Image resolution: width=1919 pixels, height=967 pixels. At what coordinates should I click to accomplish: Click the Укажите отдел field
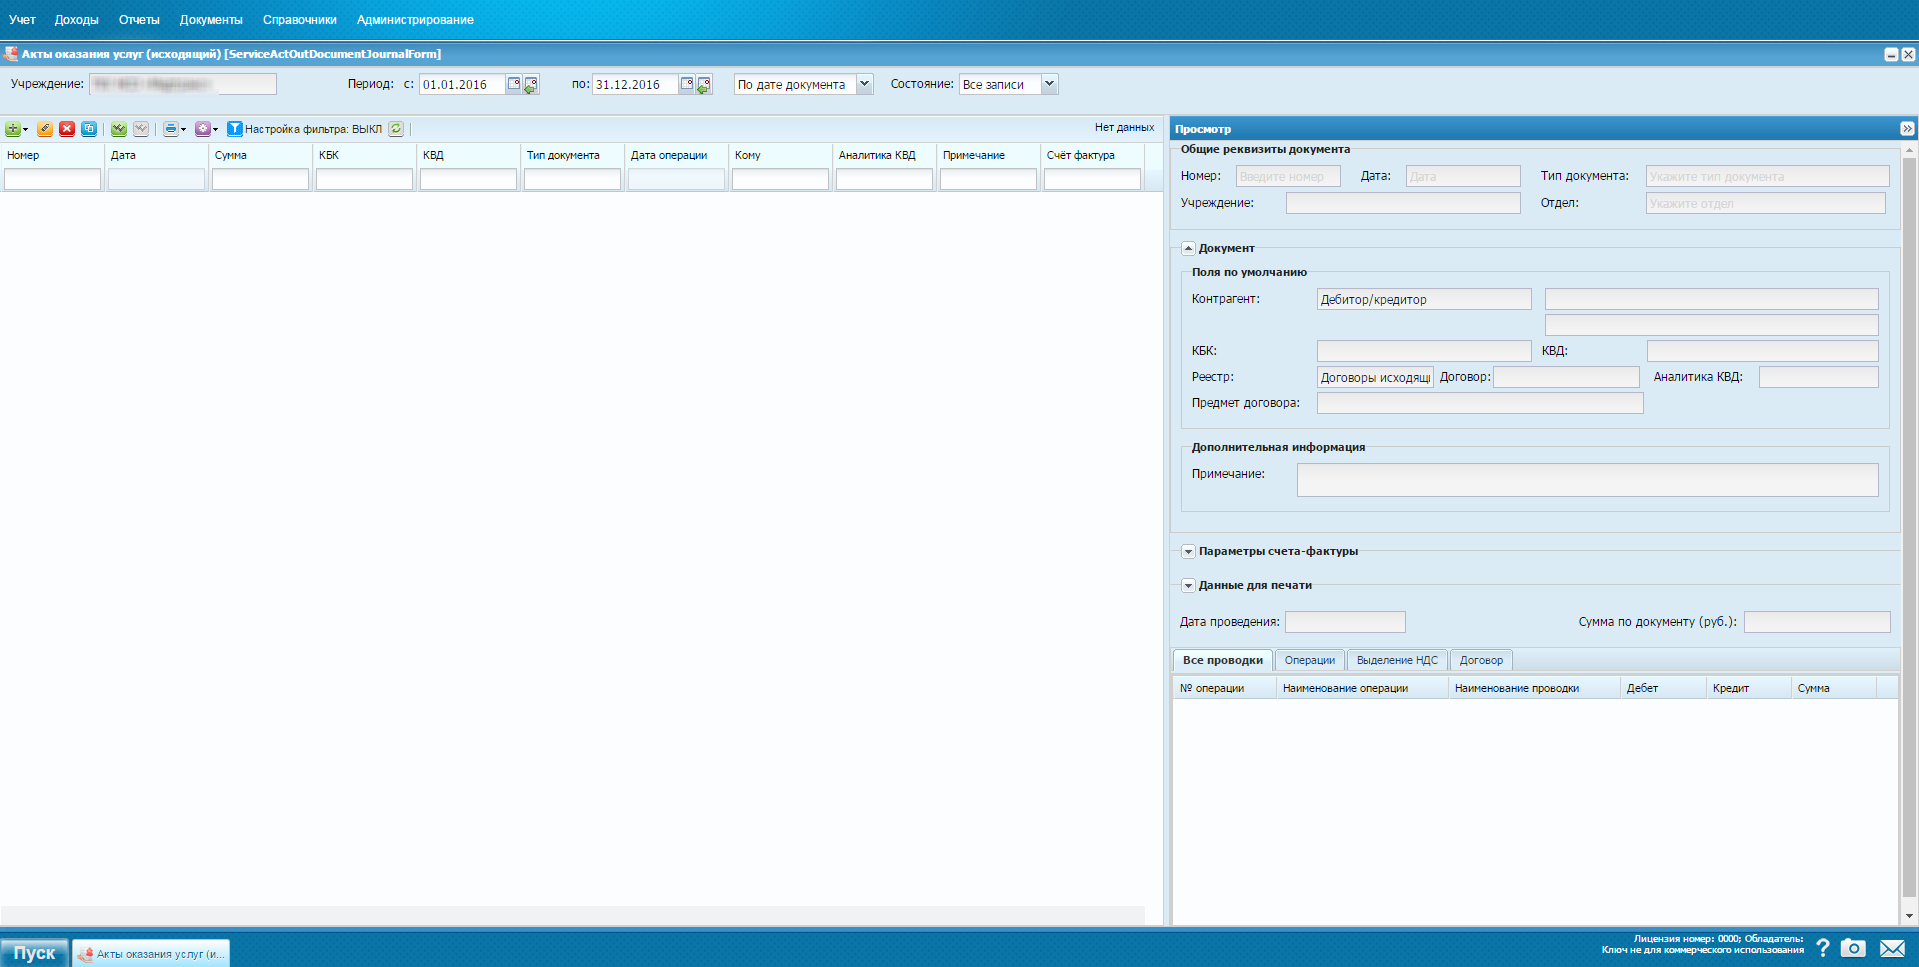coord(1765,203)
